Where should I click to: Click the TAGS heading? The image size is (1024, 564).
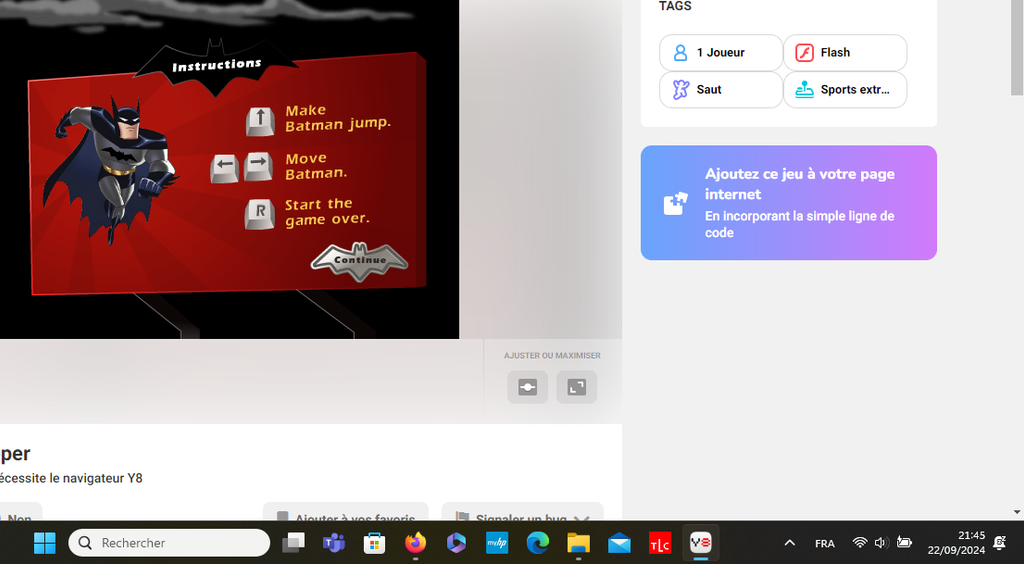coord(675,6)
